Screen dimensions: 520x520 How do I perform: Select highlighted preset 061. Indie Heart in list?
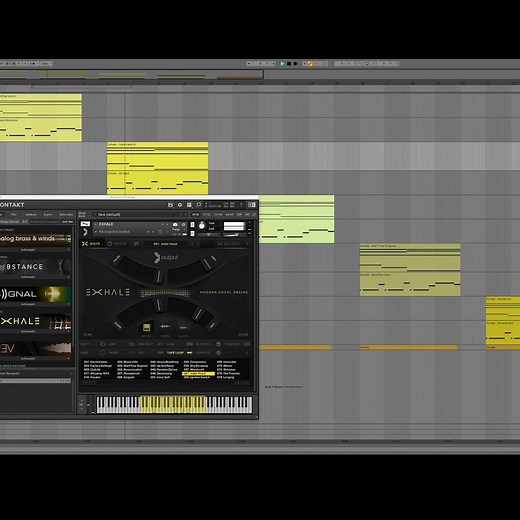[x=198, y=374]
